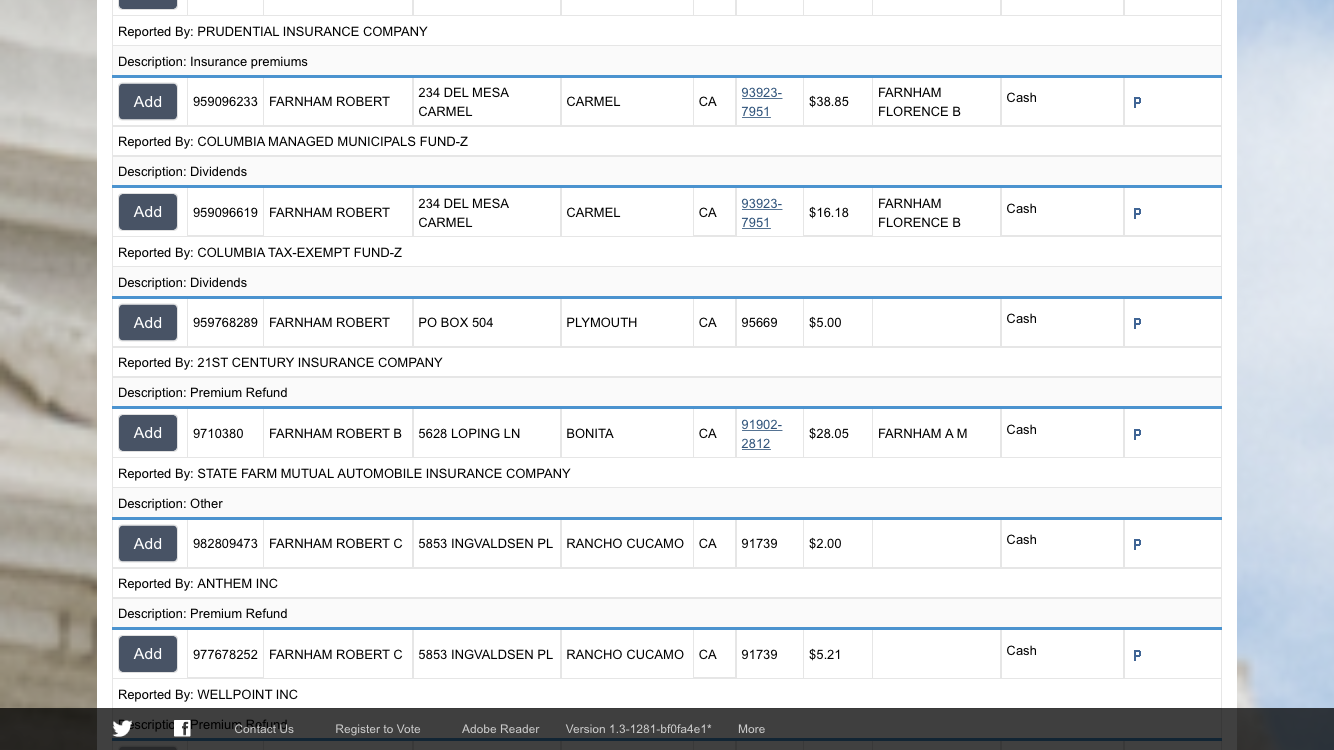Click zip code 95669 cell
The height and width of the screenshot is (750, 1334).
(x=769, y=322)
